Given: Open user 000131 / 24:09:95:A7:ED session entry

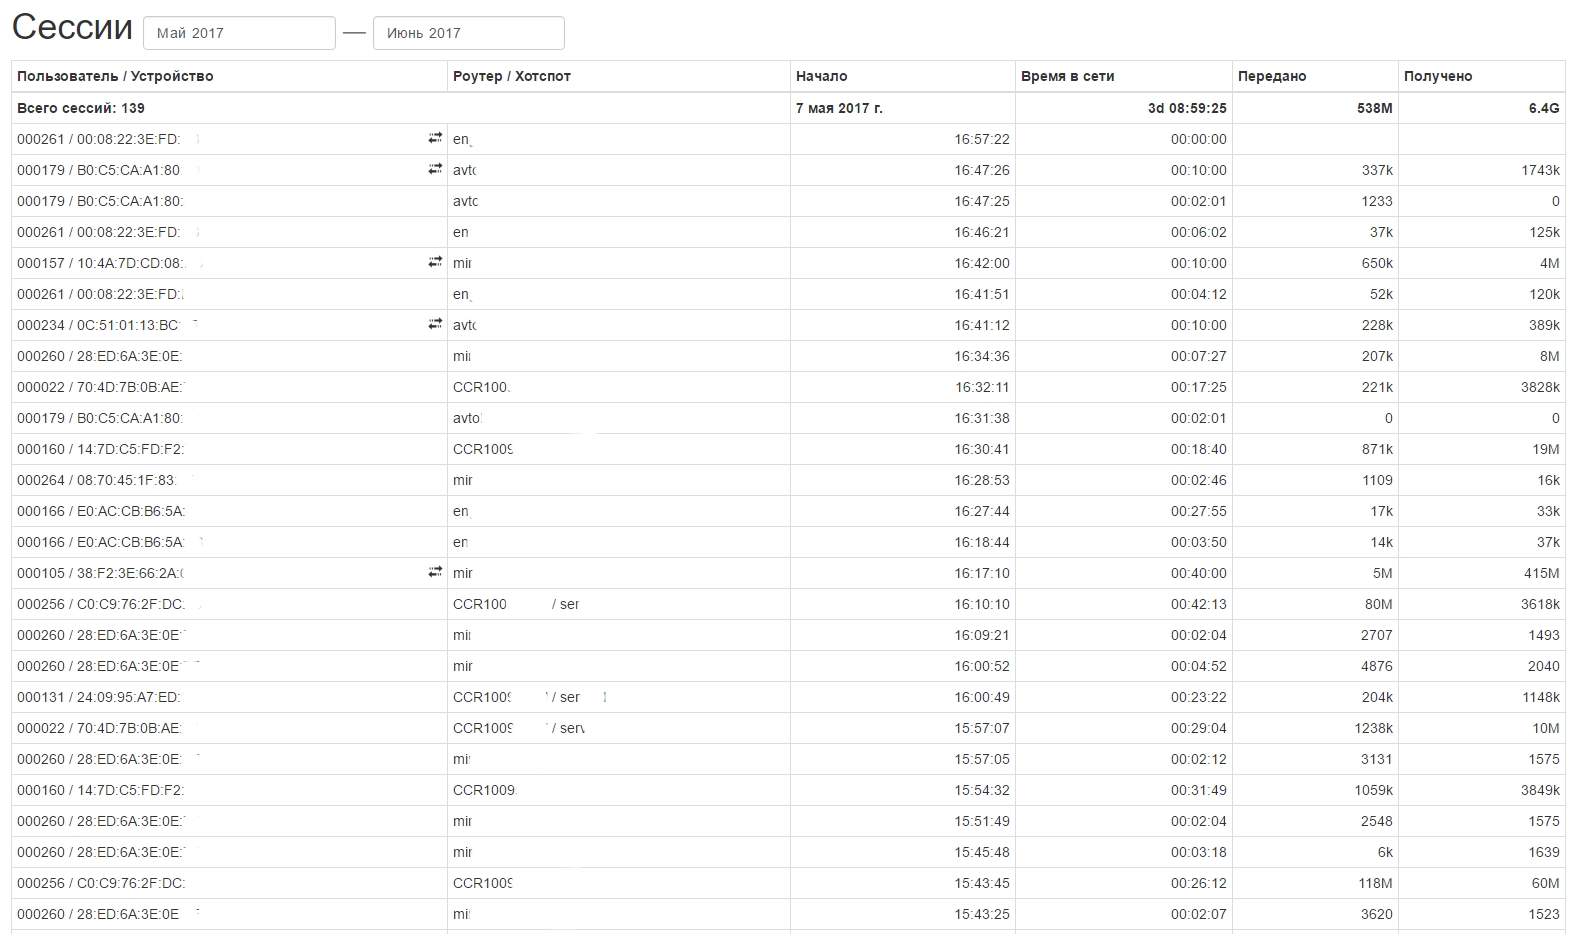Looking at the screenshot, I should click(x=98, y=697).
